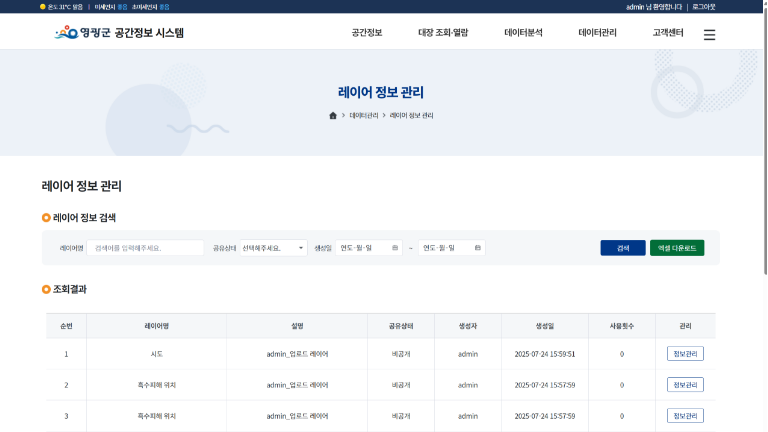Select the 데이터분석 menu
768x432 pixels.
(523, 33)
